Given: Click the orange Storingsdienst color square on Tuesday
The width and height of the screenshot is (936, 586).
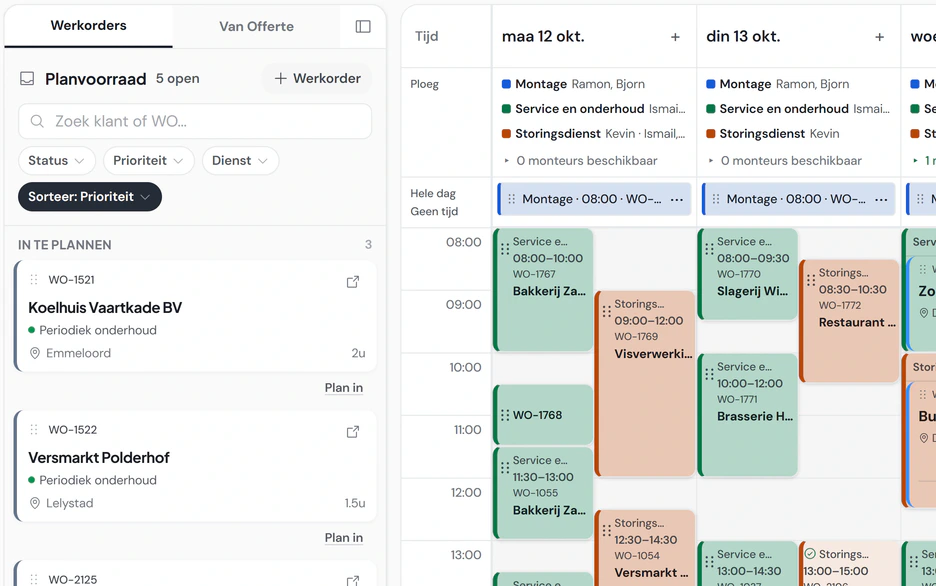Looking at the screenshot, I should coord(710,134).
